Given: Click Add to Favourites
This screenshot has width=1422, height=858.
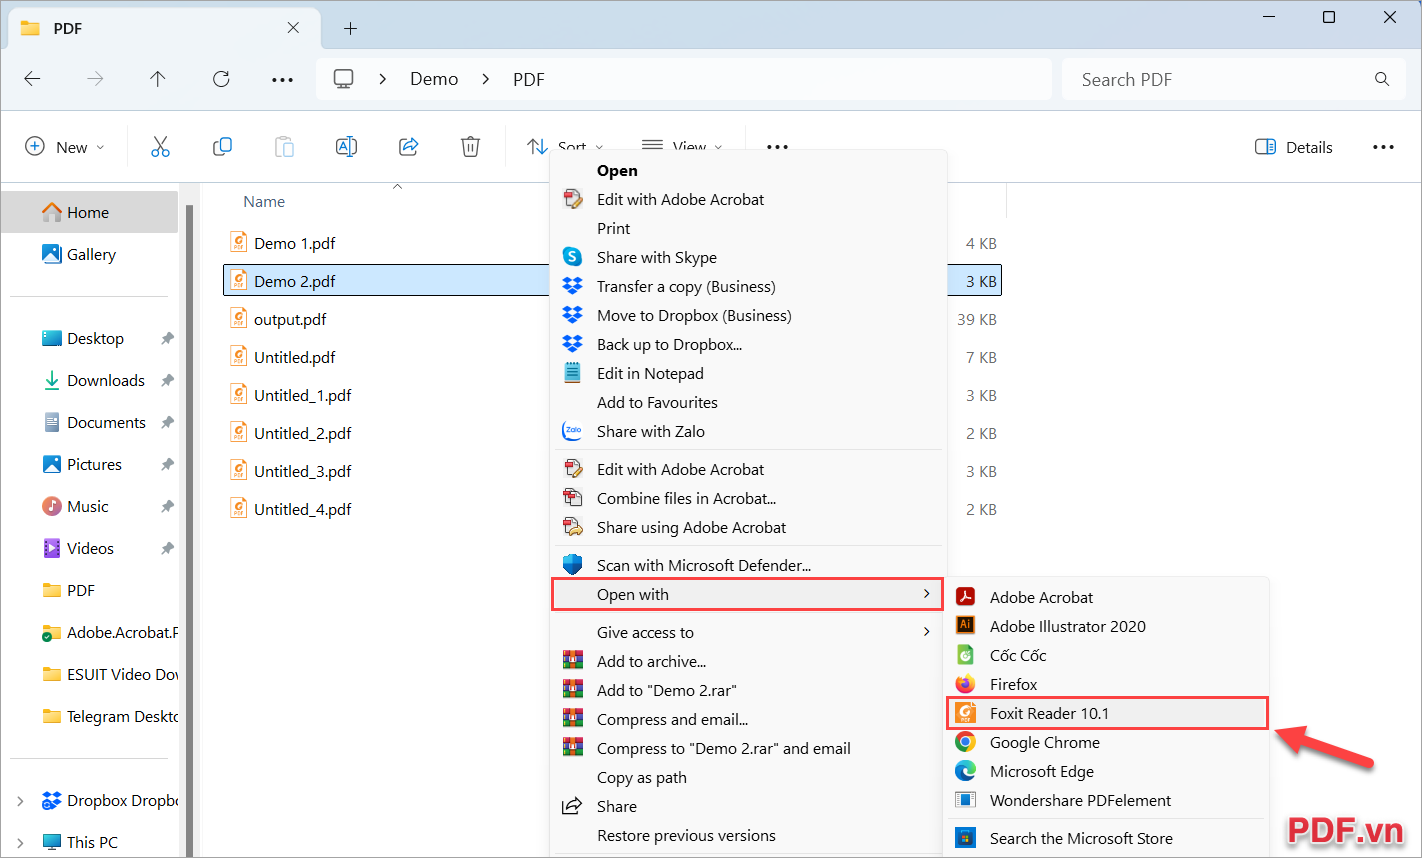Looking at the screenshot, I should pyautogui.click(x=748, y=402).
